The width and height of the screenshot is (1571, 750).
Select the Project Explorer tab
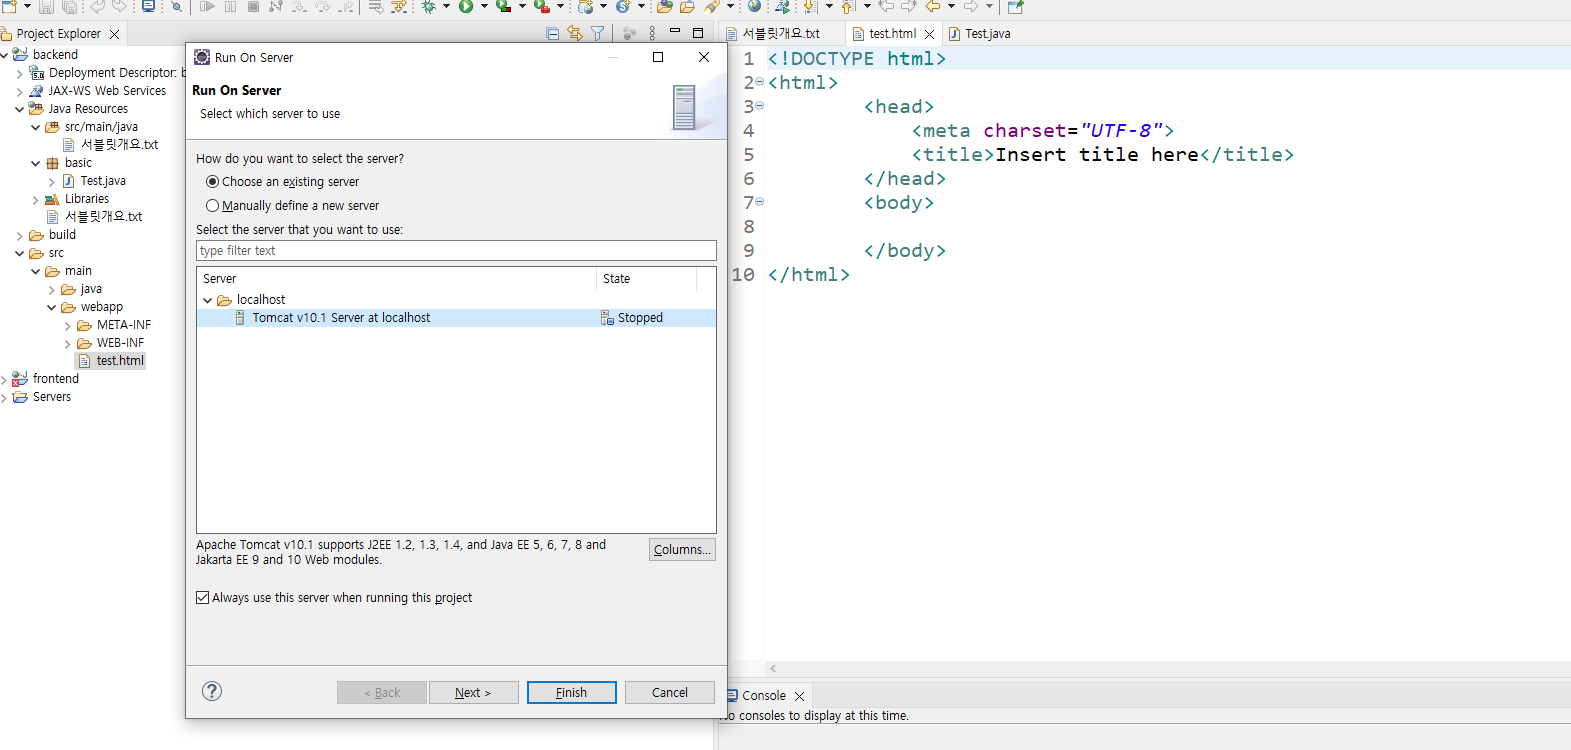(x=58, y=34)
